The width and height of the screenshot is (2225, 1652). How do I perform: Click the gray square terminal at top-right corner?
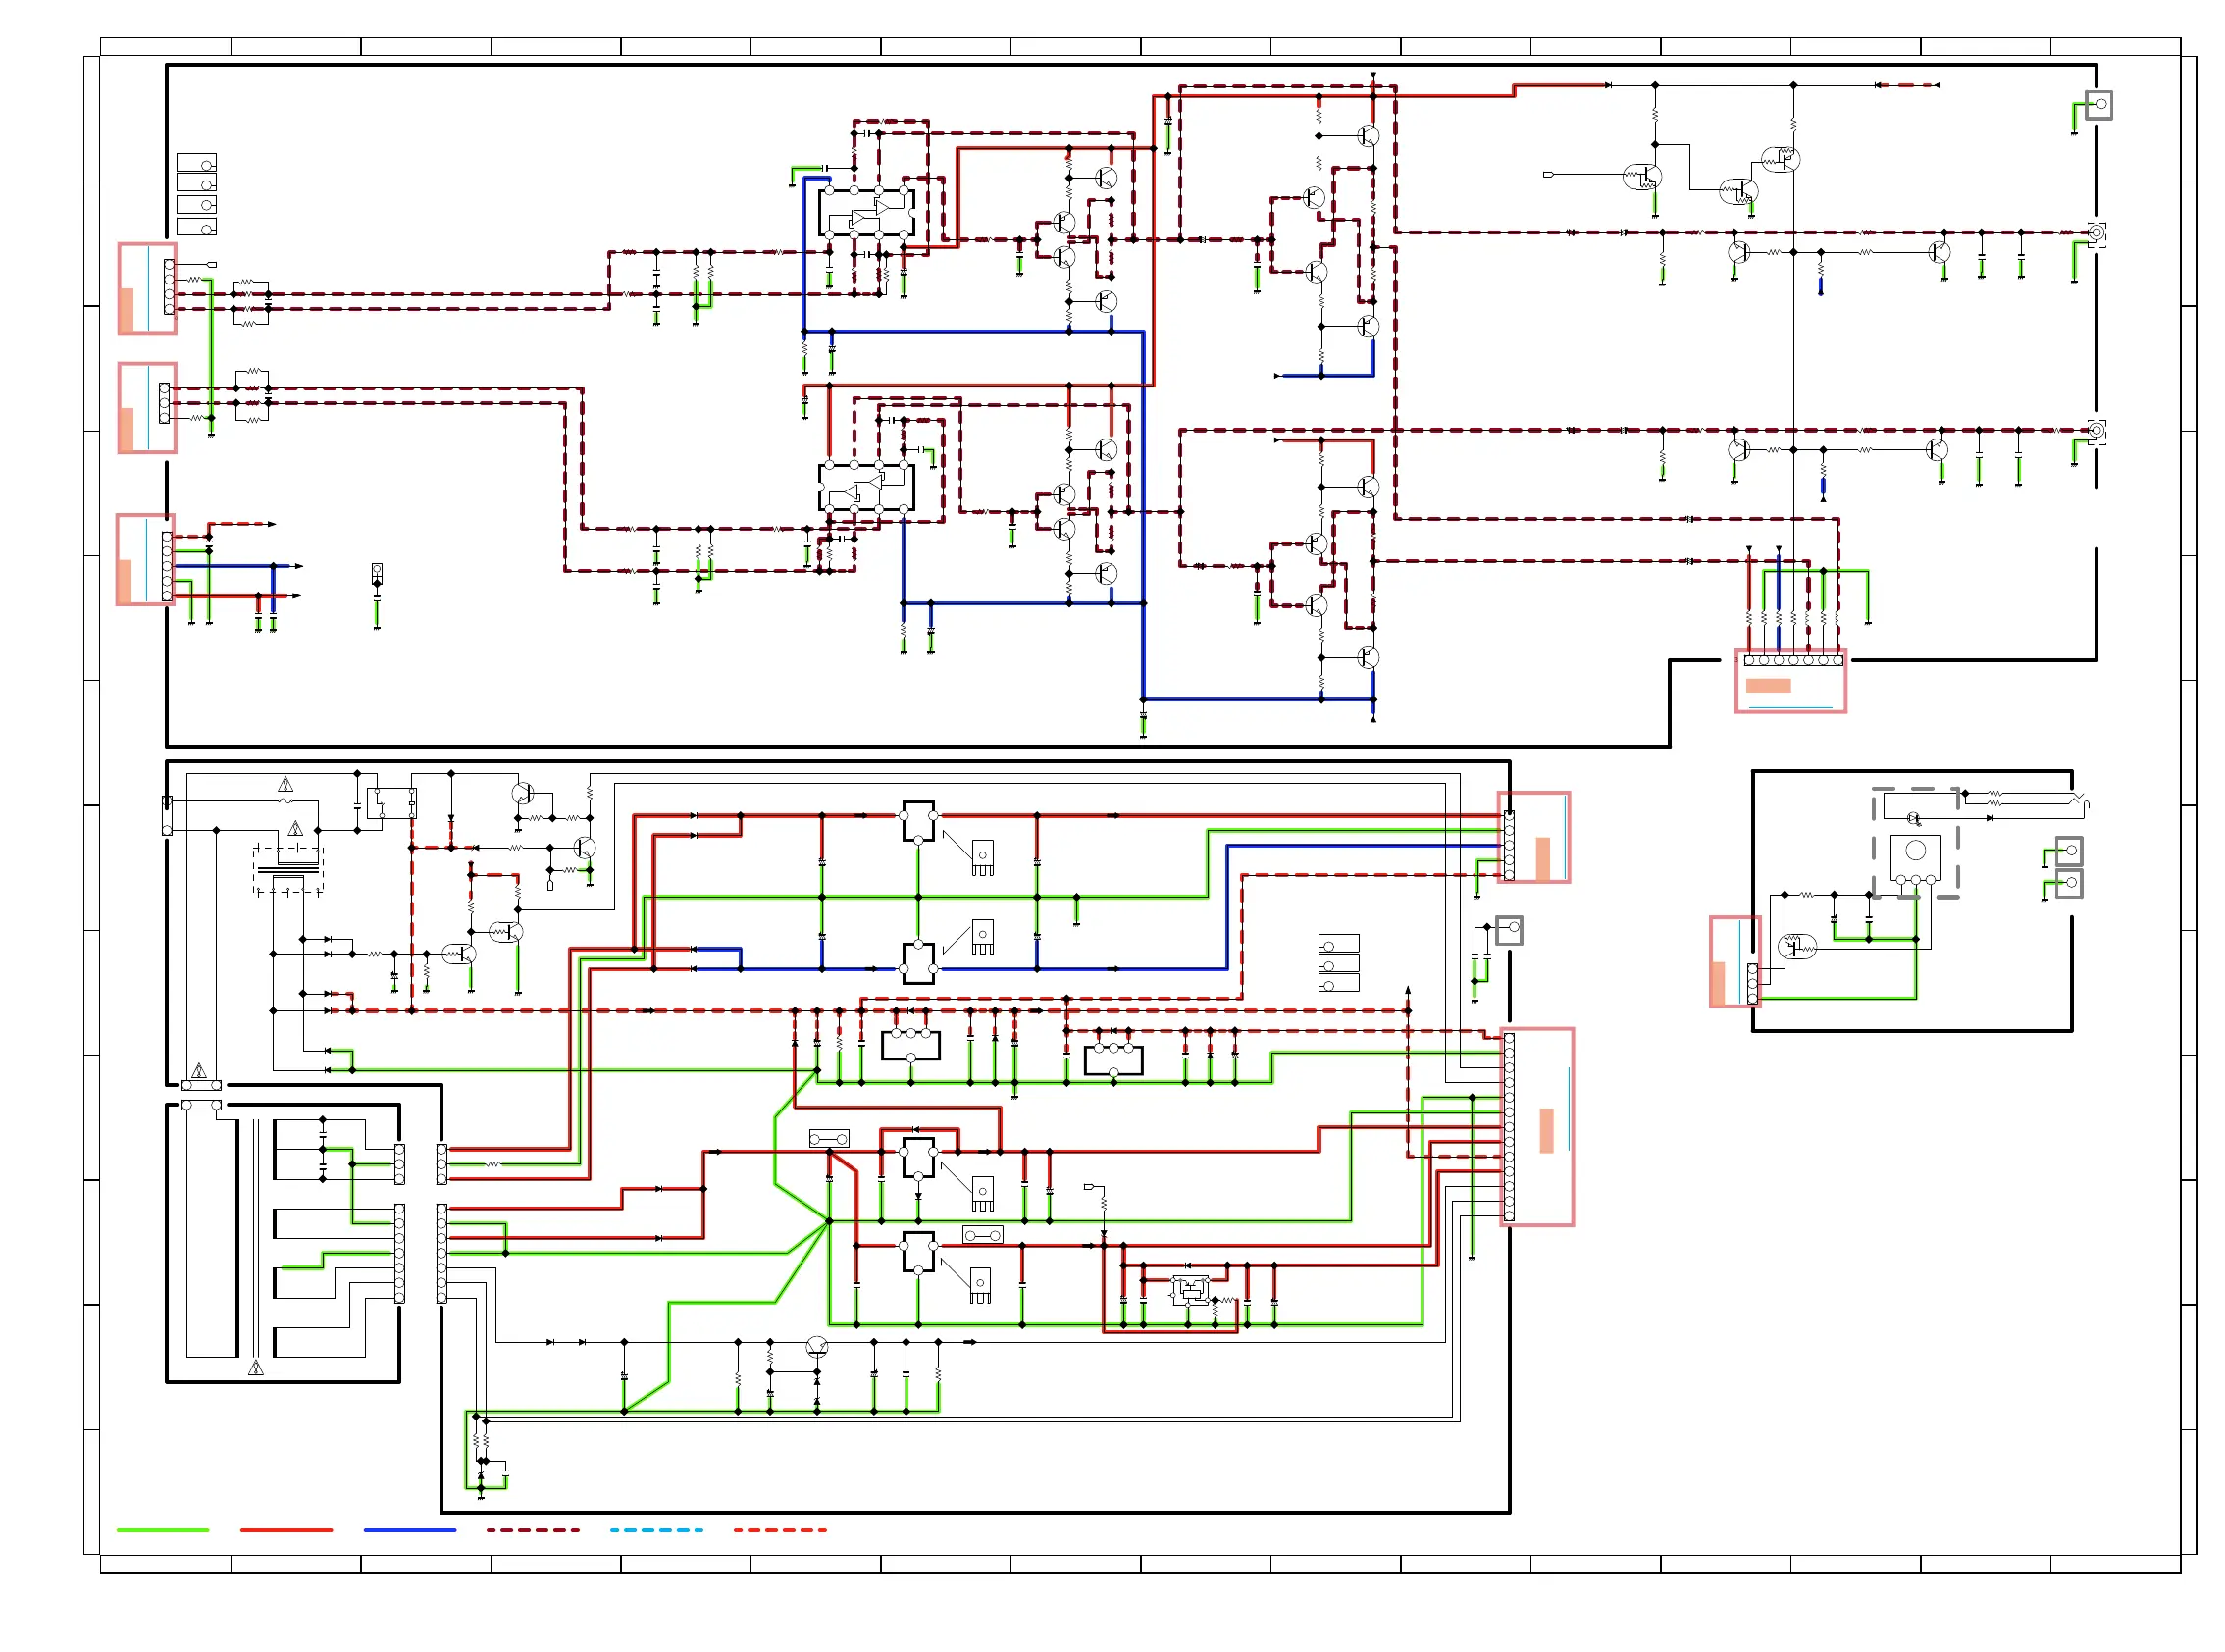(x=2098, y=105)
